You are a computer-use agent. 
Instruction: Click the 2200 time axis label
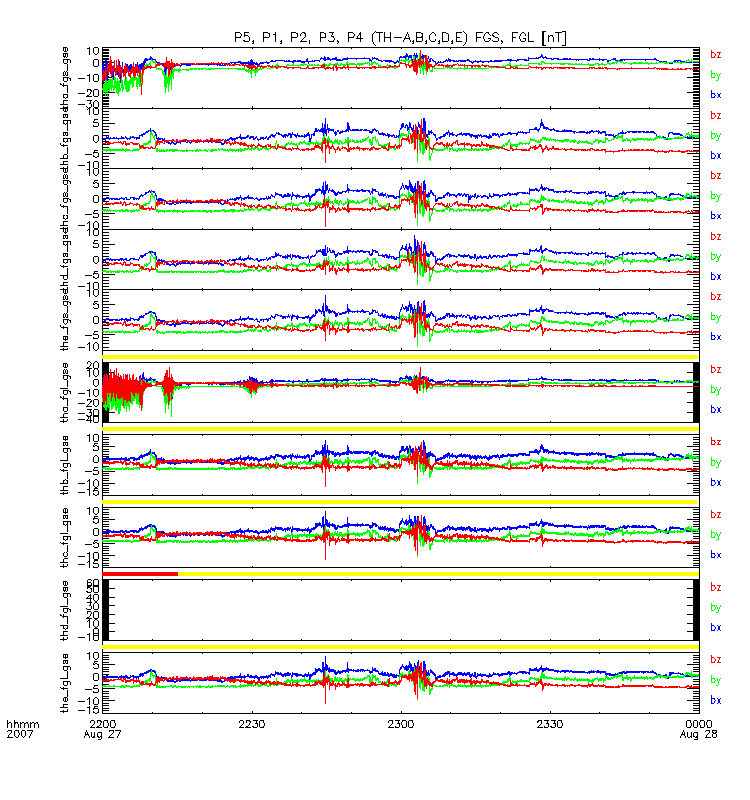point(103,724)
